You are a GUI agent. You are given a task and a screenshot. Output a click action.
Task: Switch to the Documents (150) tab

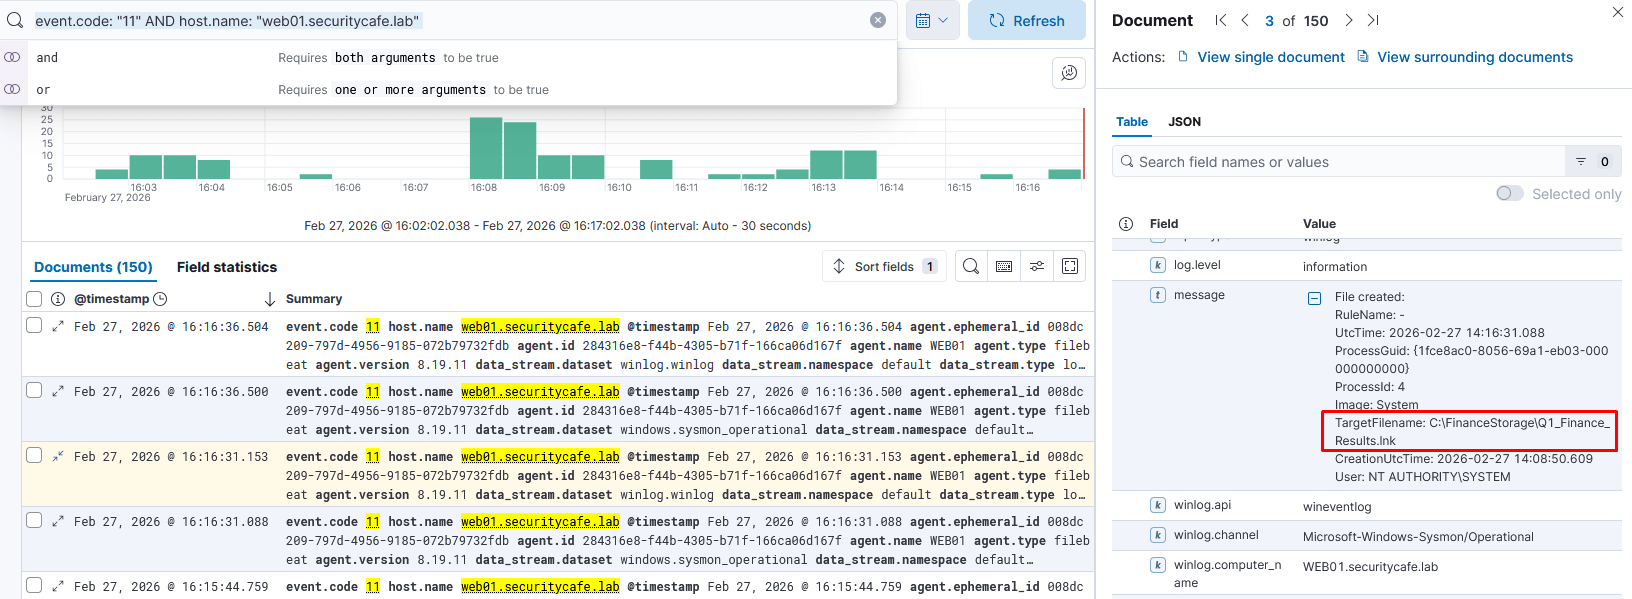point(93,267)
